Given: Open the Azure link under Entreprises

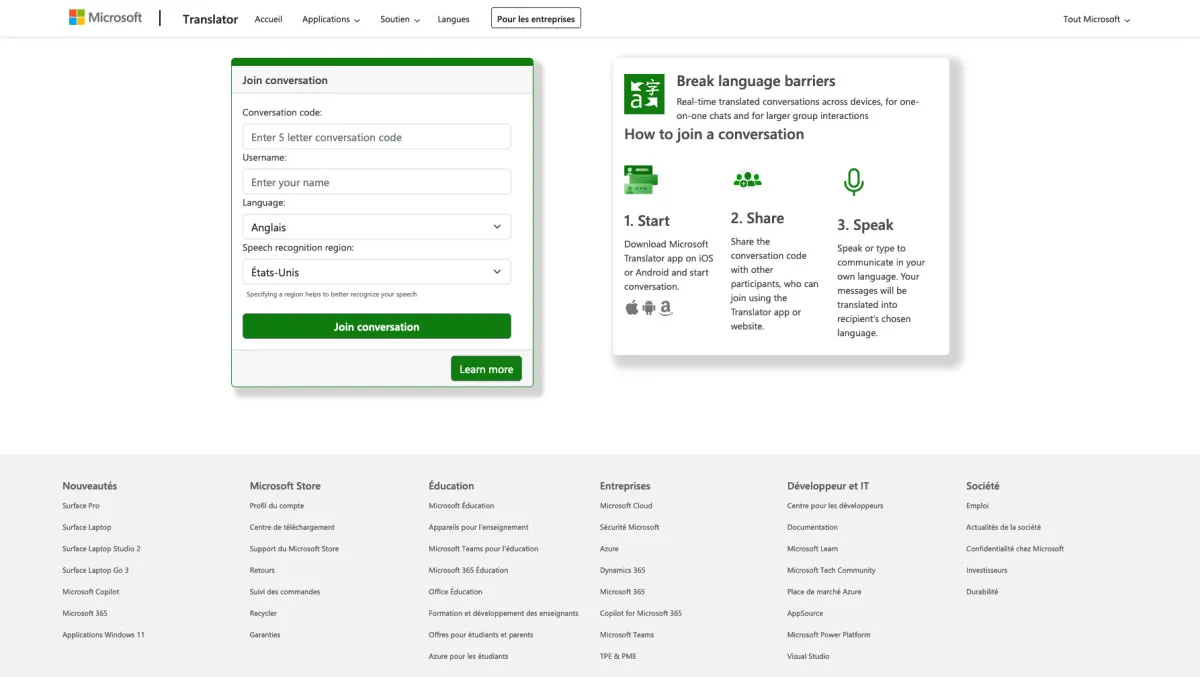Looking at the screenshot, I should 609,549.
